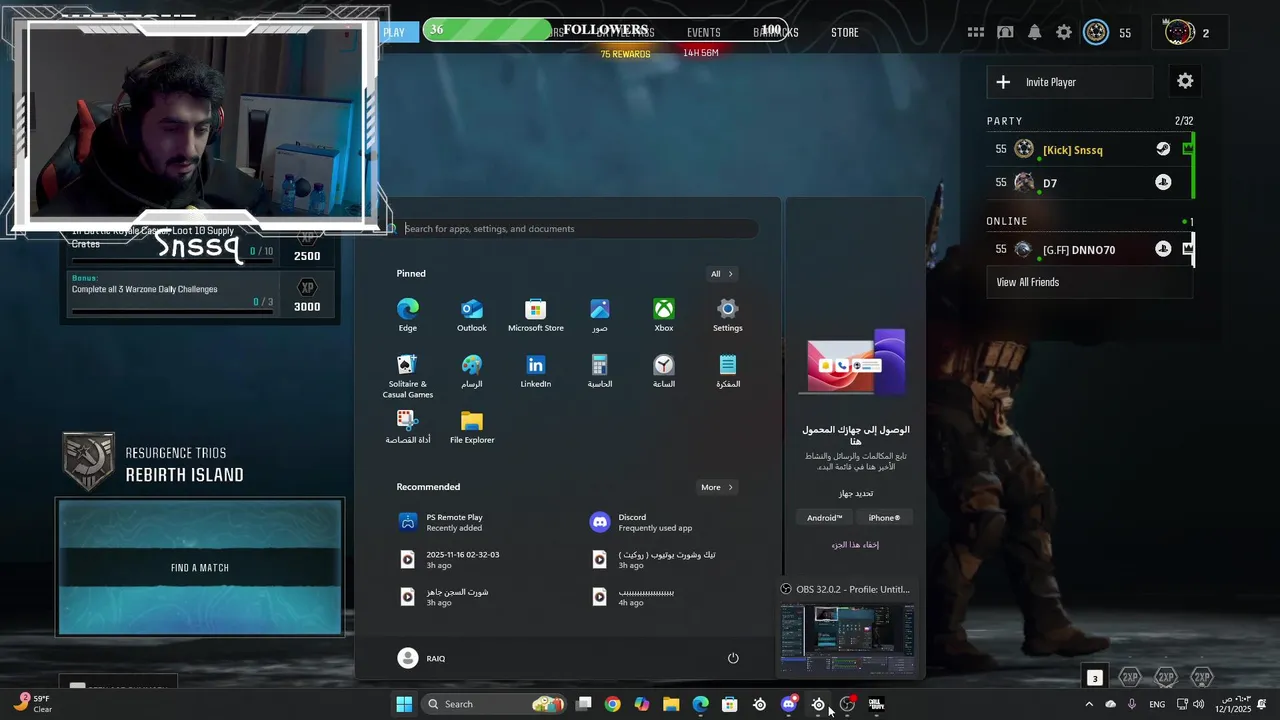Click إخفاء هذا الجزء hide link

pyautogui.click(x=855, y=545)
